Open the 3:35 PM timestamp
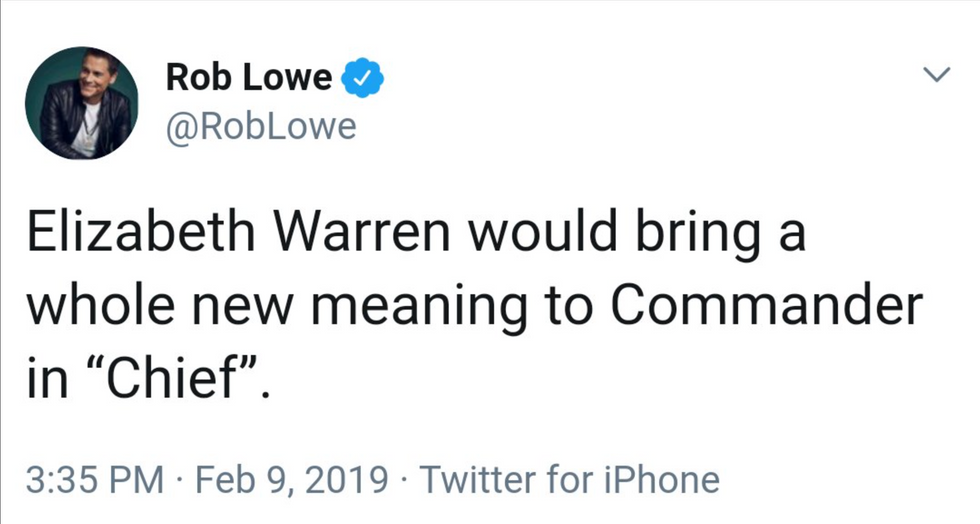The width and height of the screenshot is (980, 524). [95, 480]
